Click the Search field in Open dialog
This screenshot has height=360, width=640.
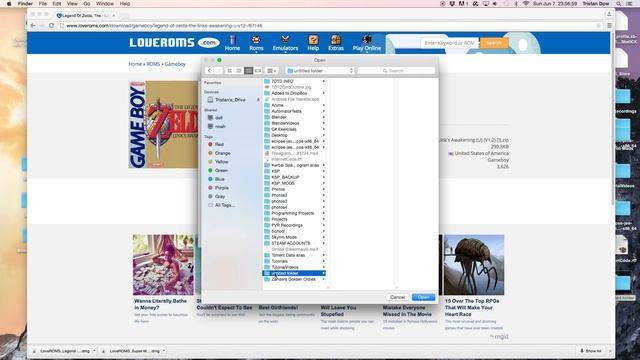[x=396, y=71]
